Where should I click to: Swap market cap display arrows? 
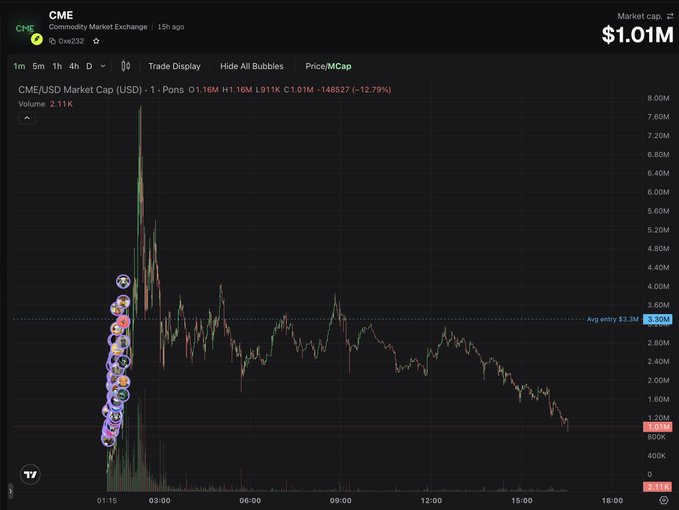[670, 16]
